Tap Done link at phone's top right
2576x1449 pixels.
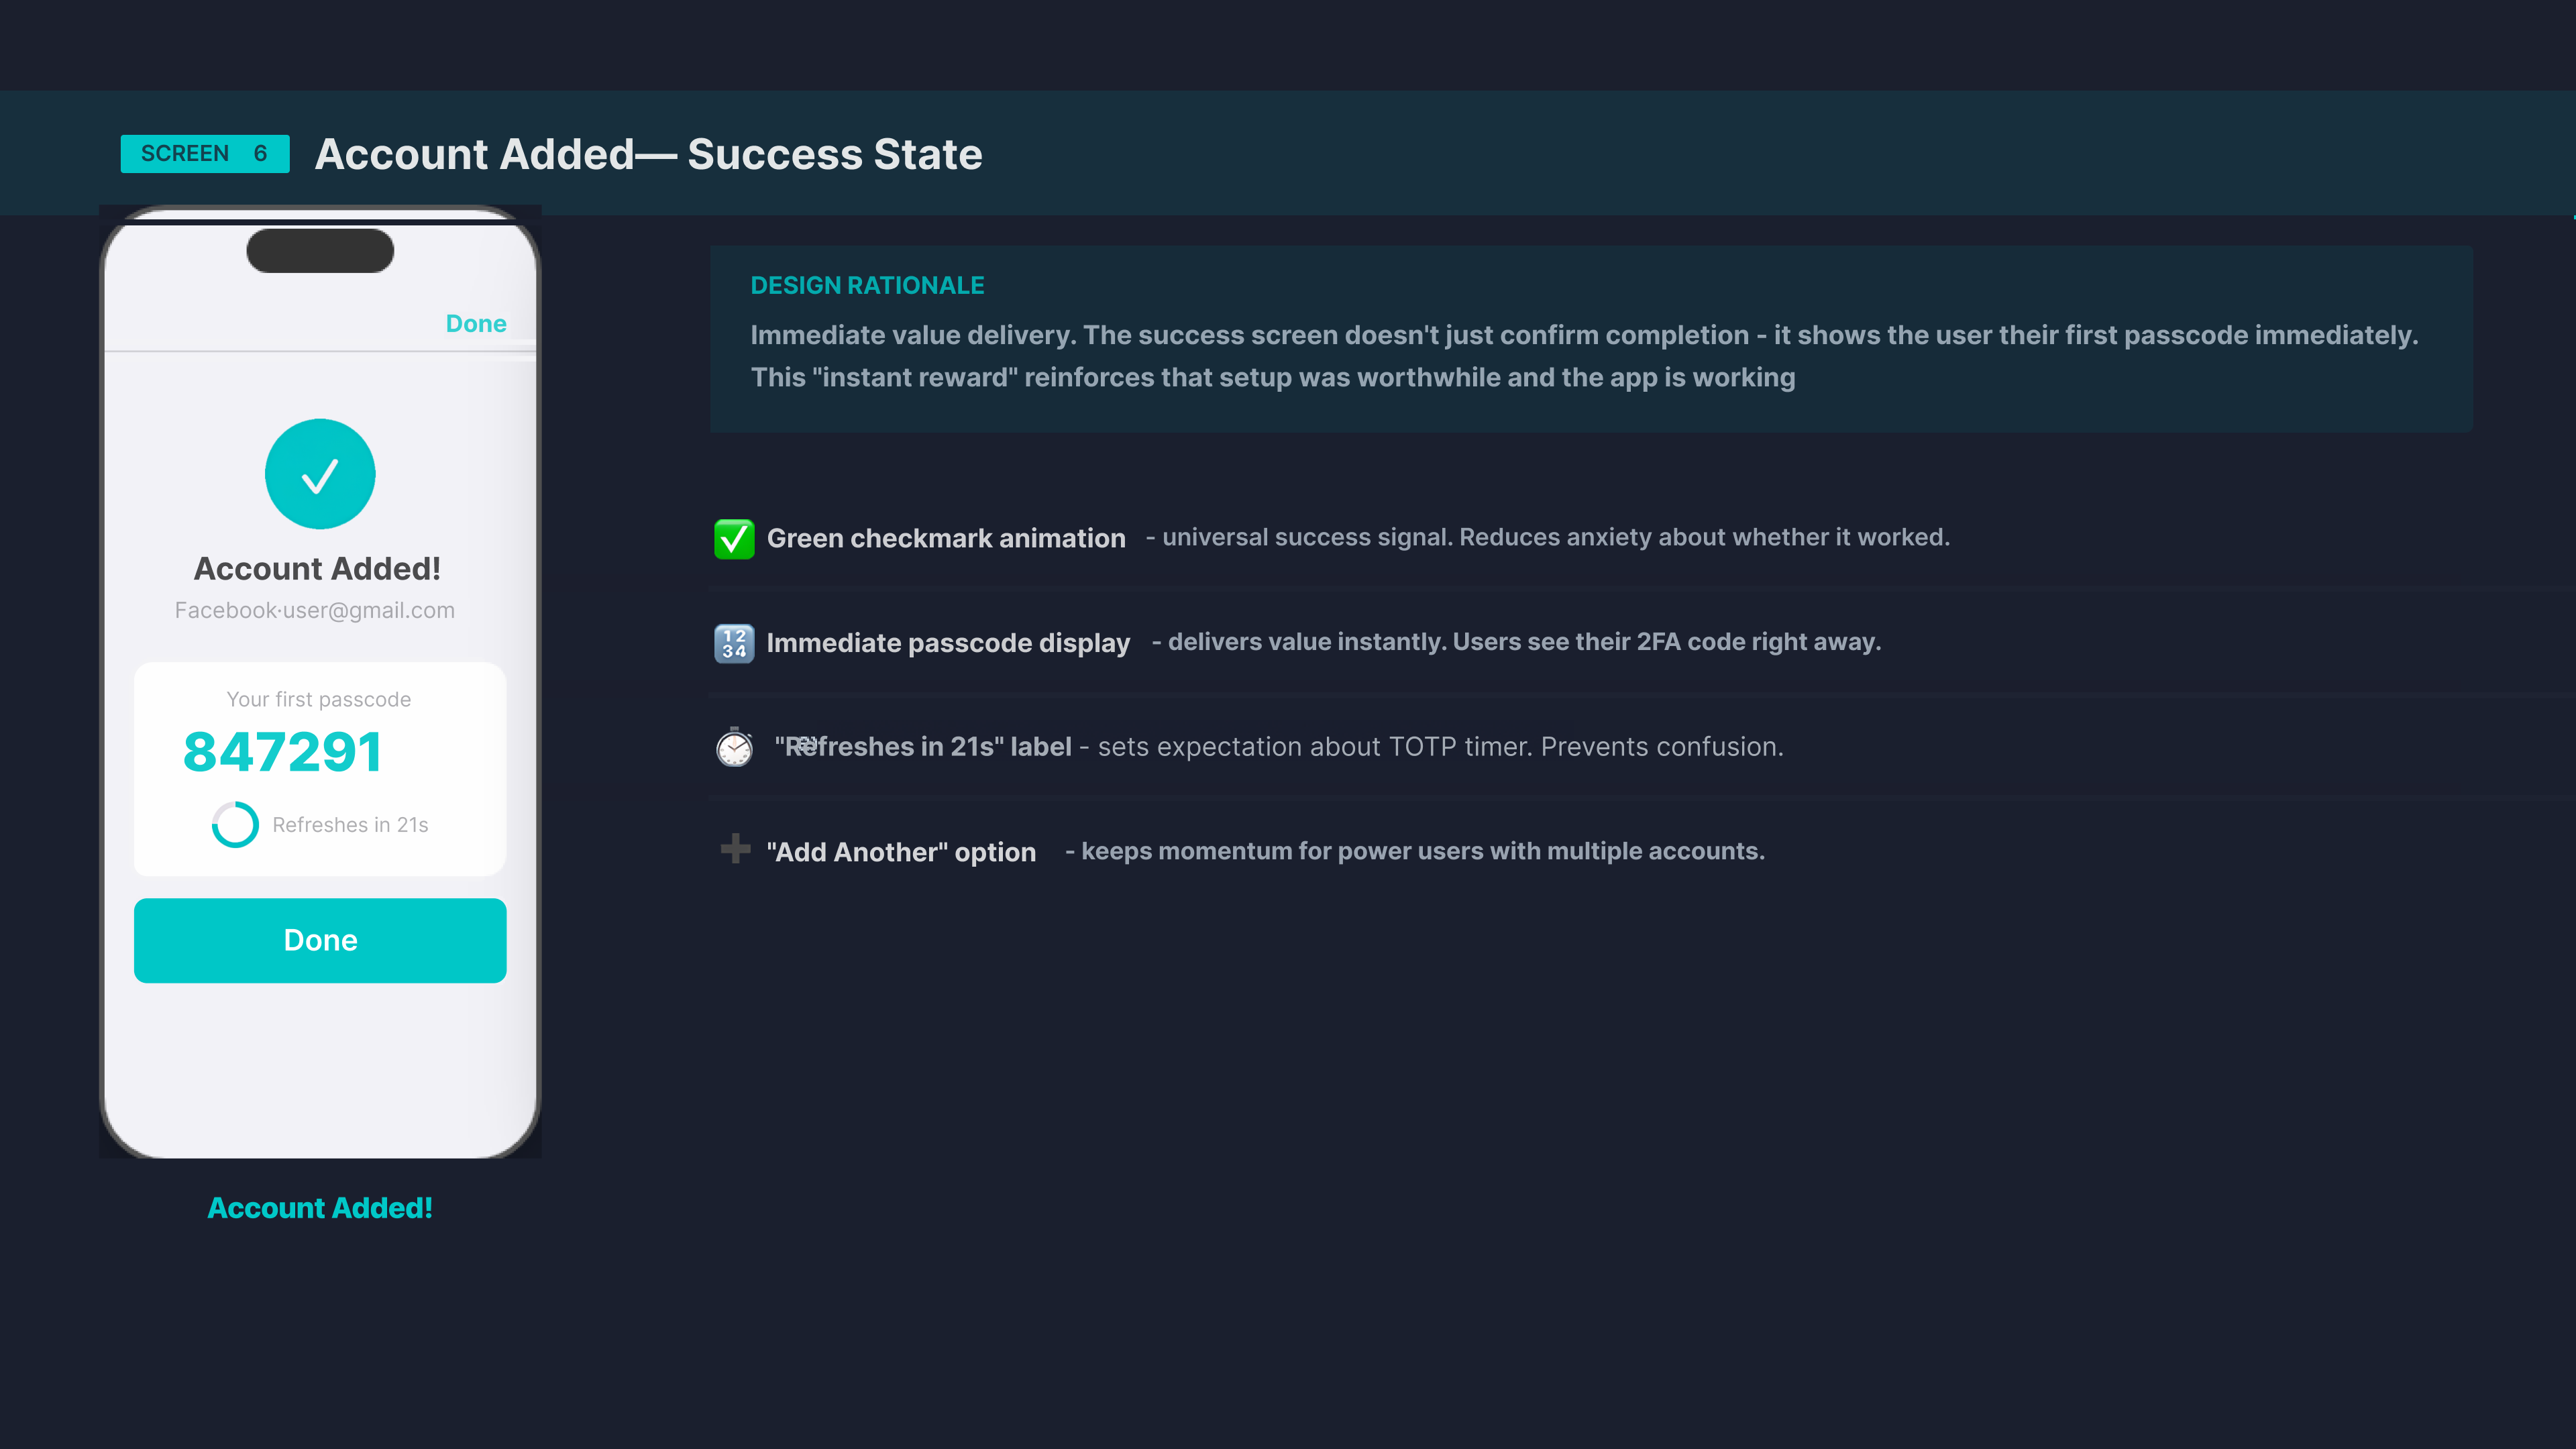(476, 324)
